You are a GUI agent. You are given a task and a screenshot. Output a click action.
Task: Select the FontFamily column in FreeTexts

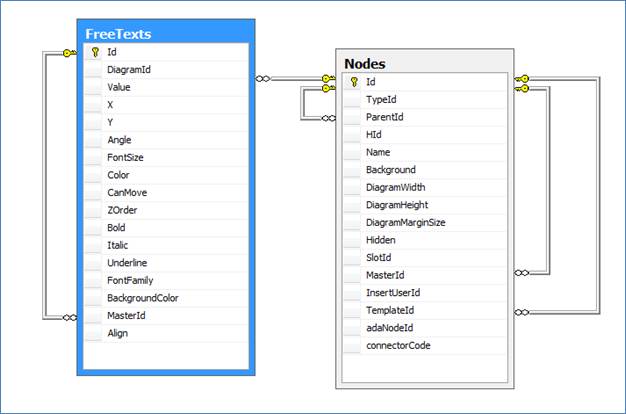[130, 280]
